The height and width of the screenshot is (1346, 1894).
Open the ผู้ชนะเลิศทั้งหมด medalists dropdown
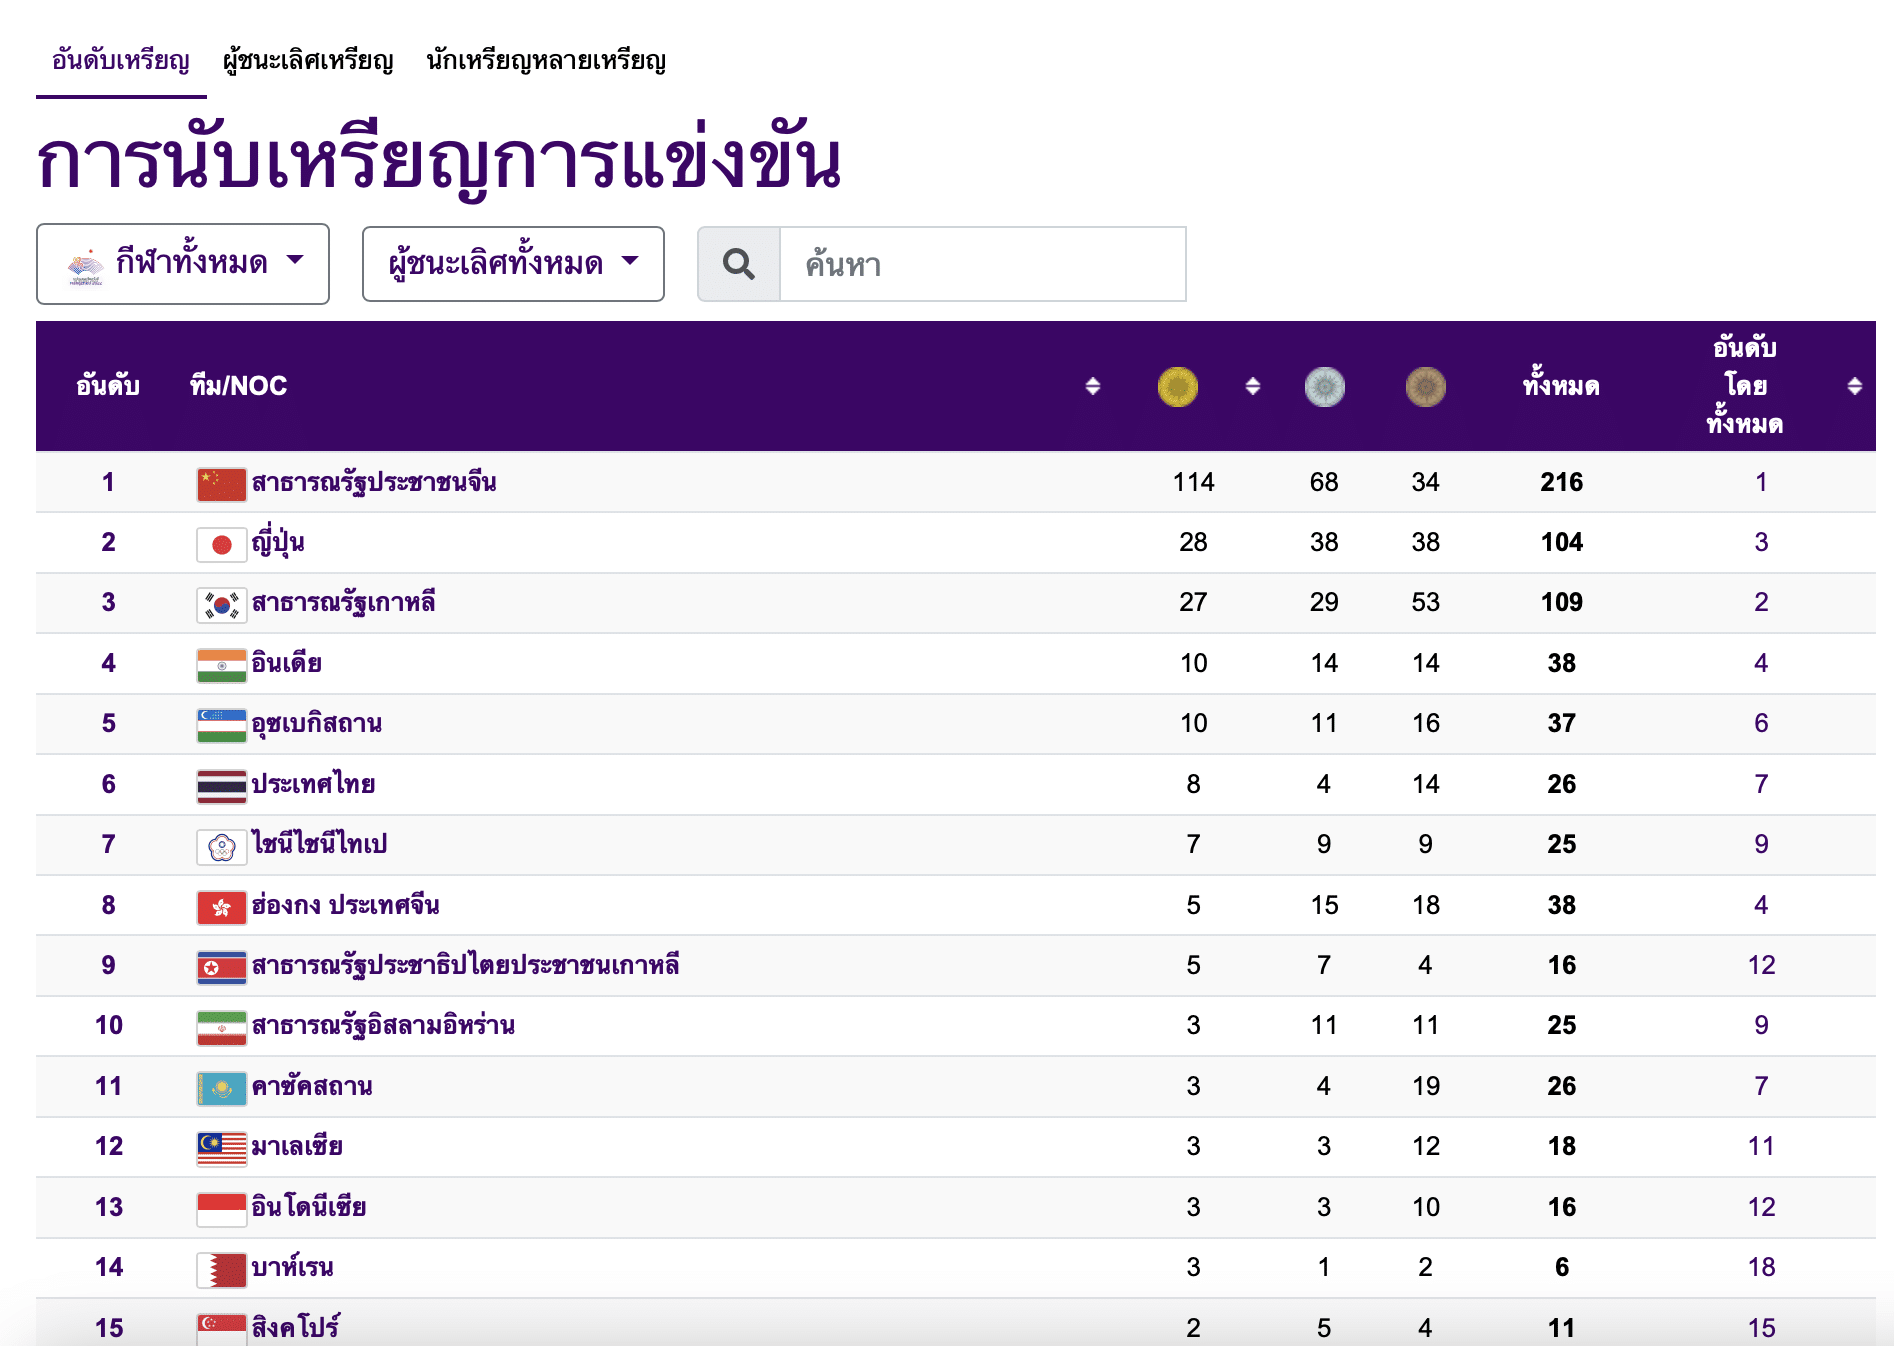pyautogui.click(x=513, y=262)
